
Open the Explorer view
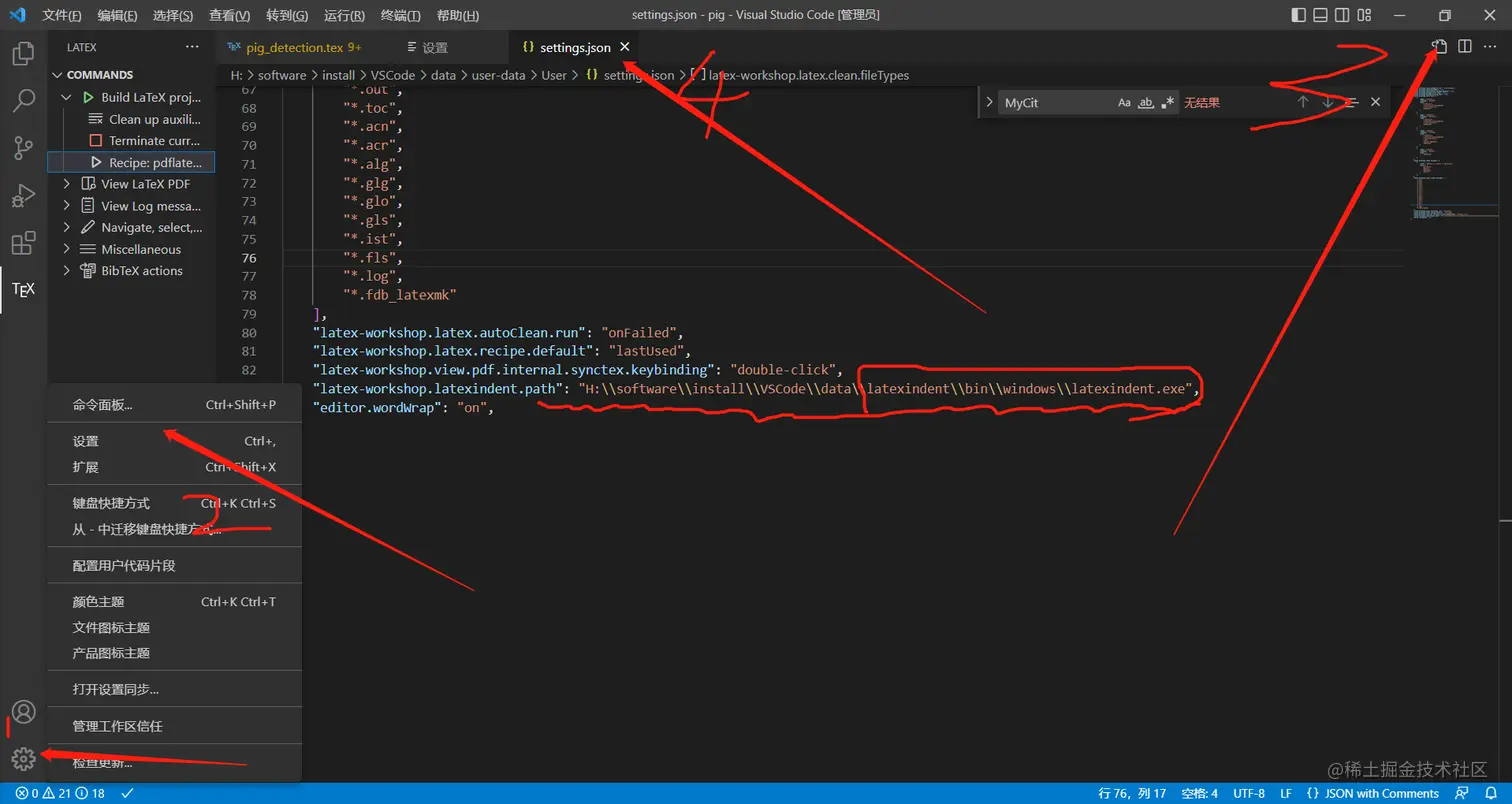pos(23,54)
